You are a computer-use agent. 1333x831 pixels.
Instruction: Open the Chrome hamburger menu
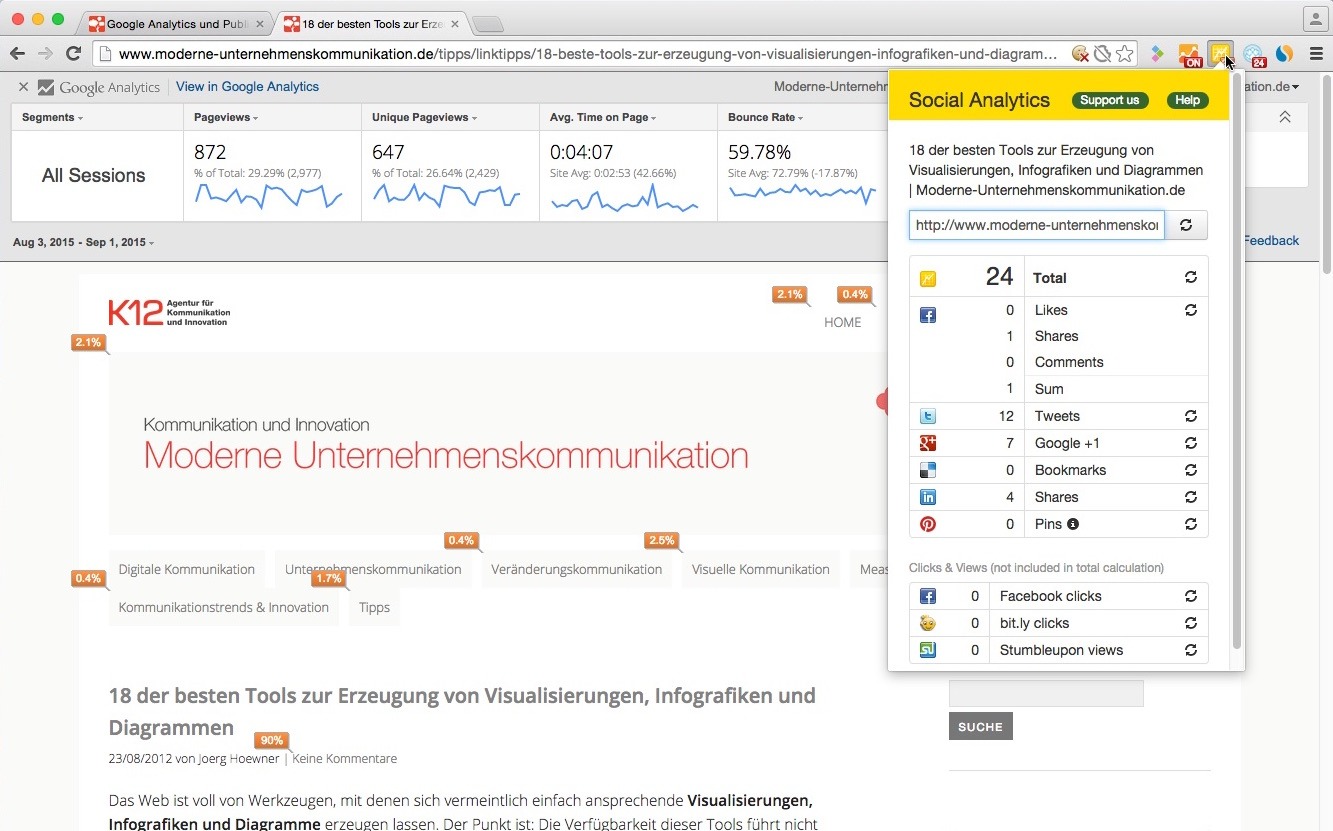(1316, 54)
